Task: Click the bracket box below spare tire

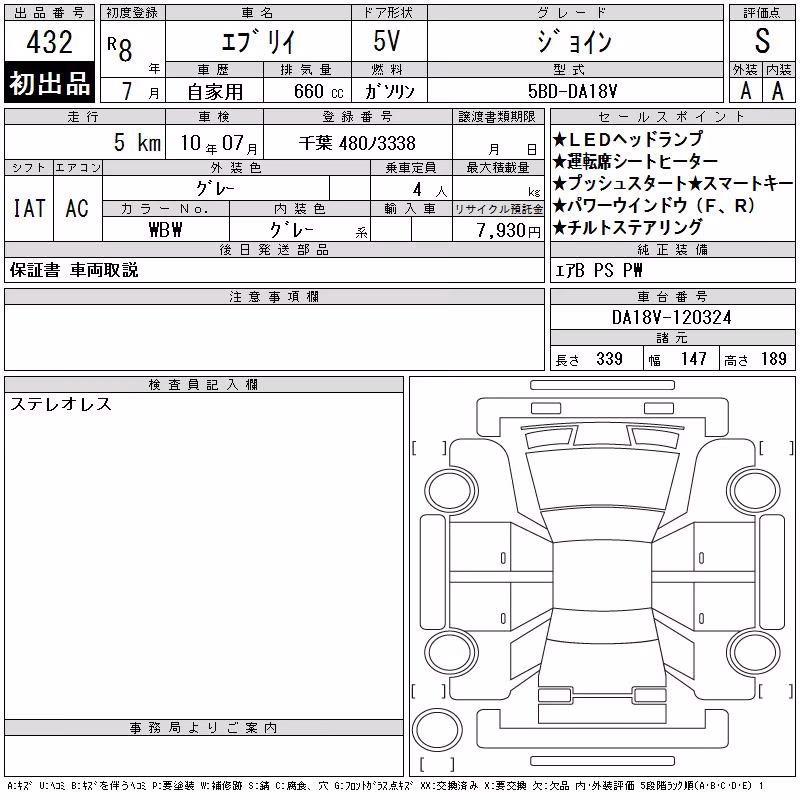Action: tap(437, 764)
